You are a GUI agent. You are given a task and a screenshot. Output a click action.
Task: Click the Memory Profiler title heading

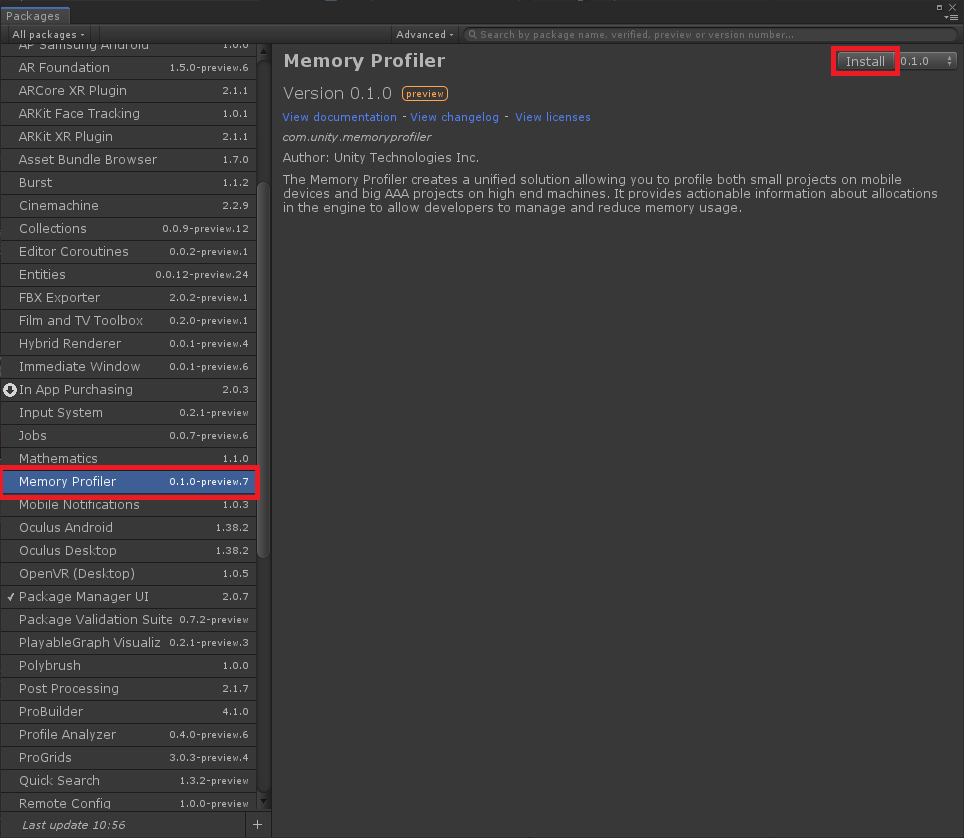364,61
